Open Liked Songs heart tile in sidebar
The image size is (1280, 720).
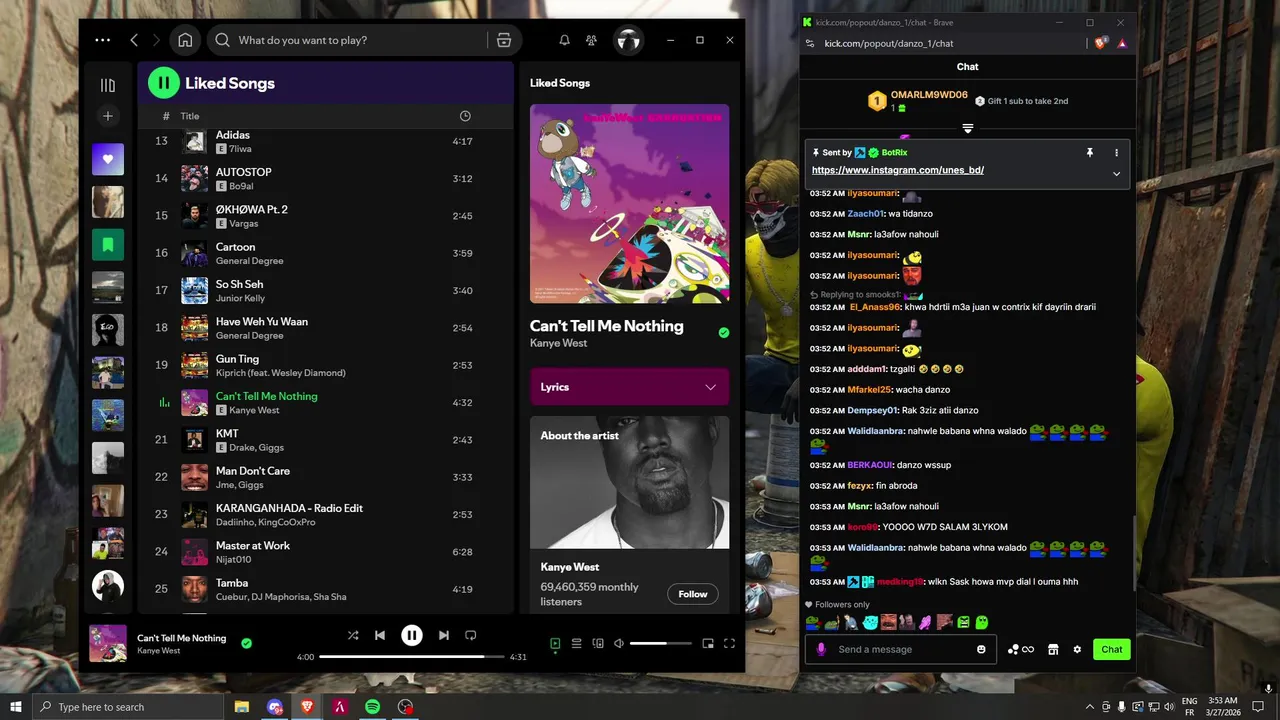point(108,159)
